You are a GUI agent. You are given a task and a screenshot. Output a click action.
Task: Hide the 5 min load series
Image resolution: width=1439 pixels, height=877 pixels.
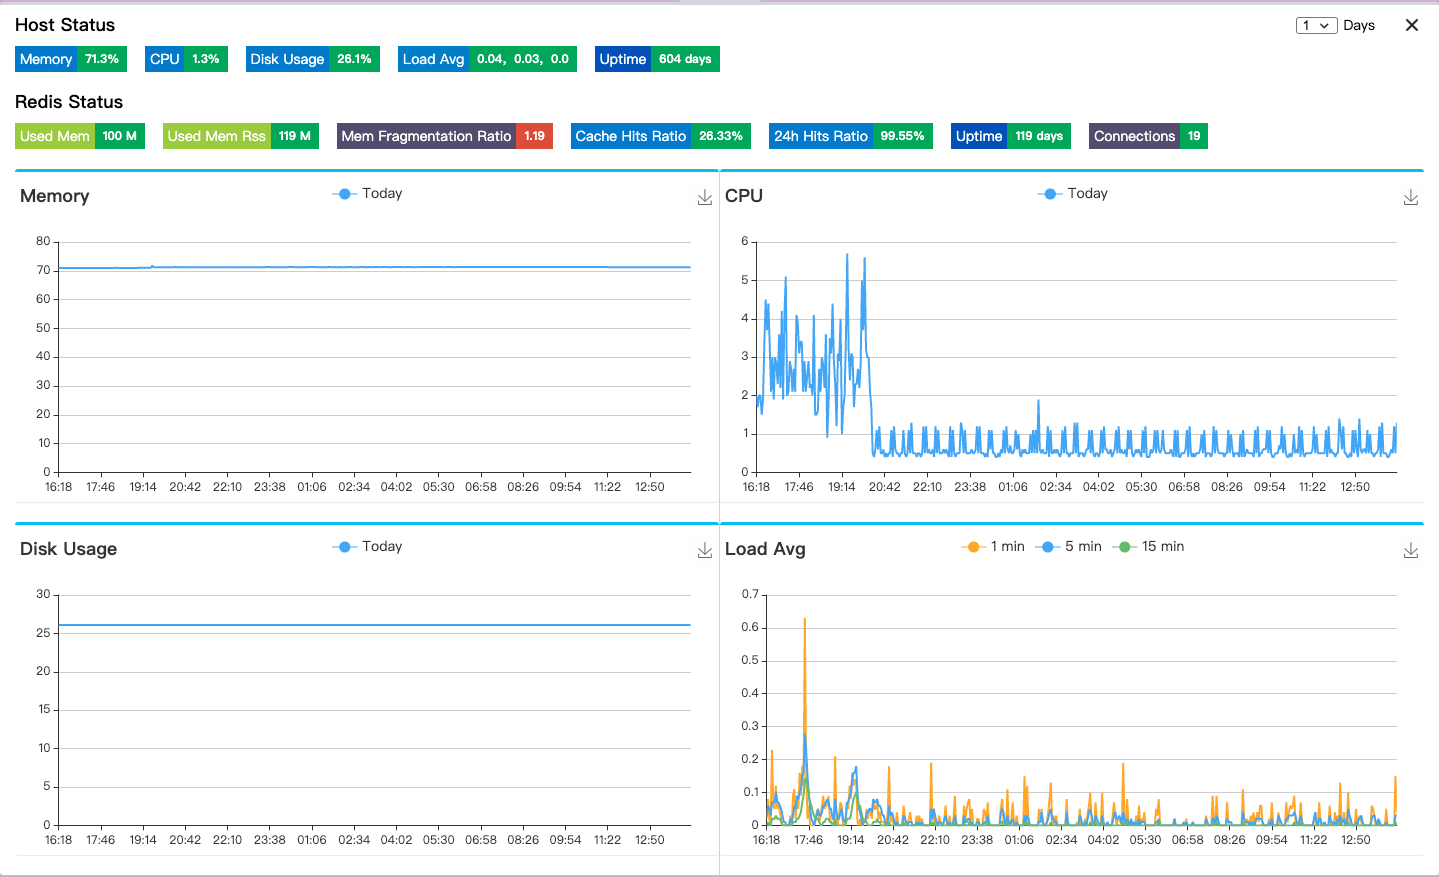coord(1069,547)
